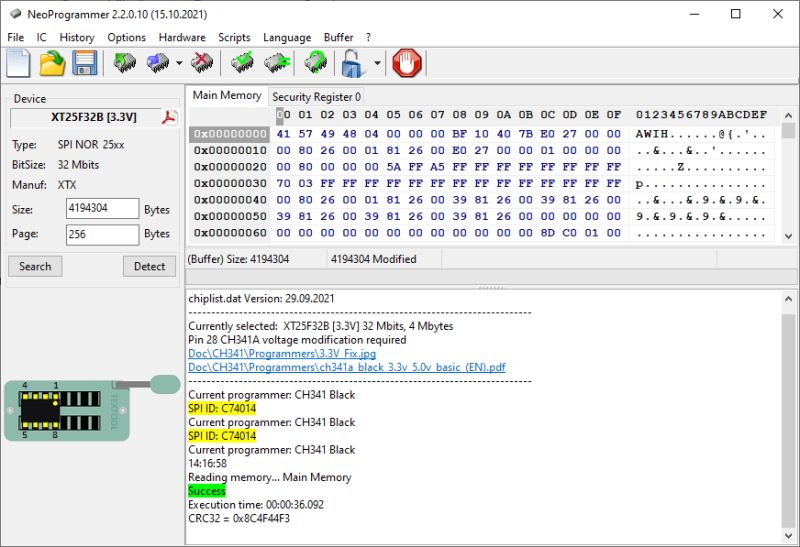The image size is (800, 547).
Task: Select address row 0x00000020
Action: point(230,167)
